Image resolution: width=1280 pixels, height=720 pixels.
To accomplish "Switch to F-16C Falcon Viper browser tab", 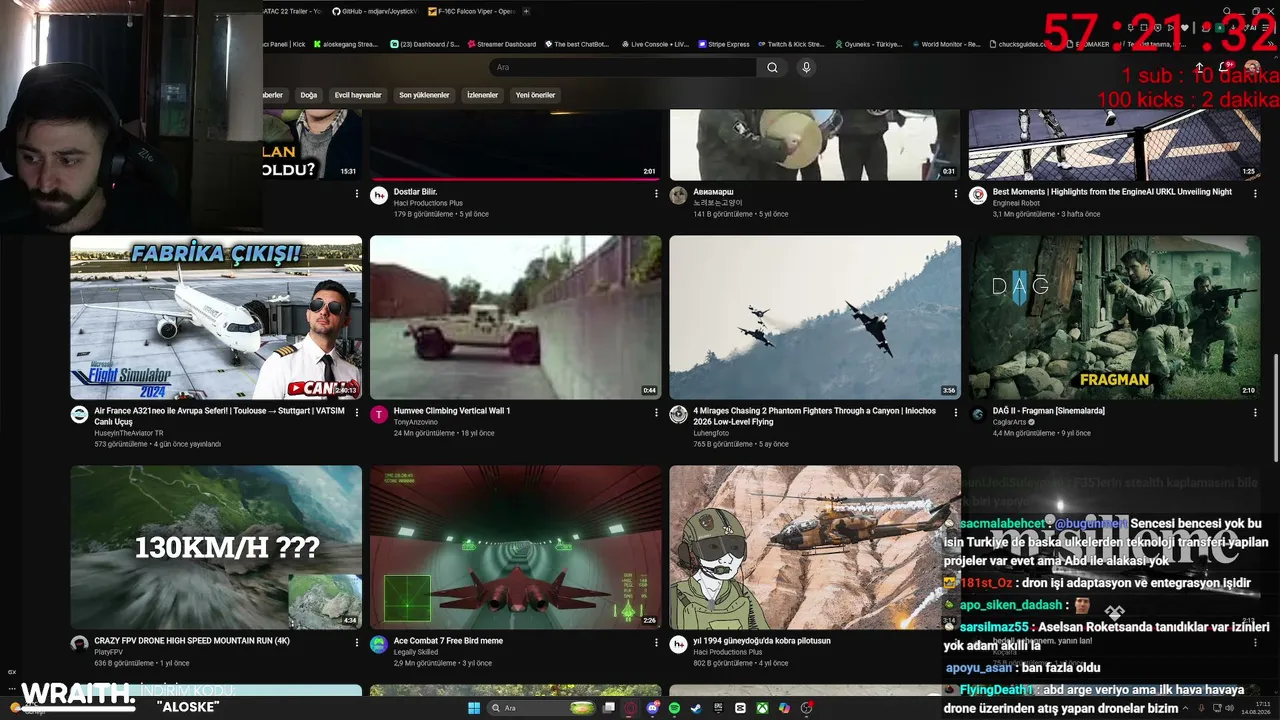I will coord(471,11).
